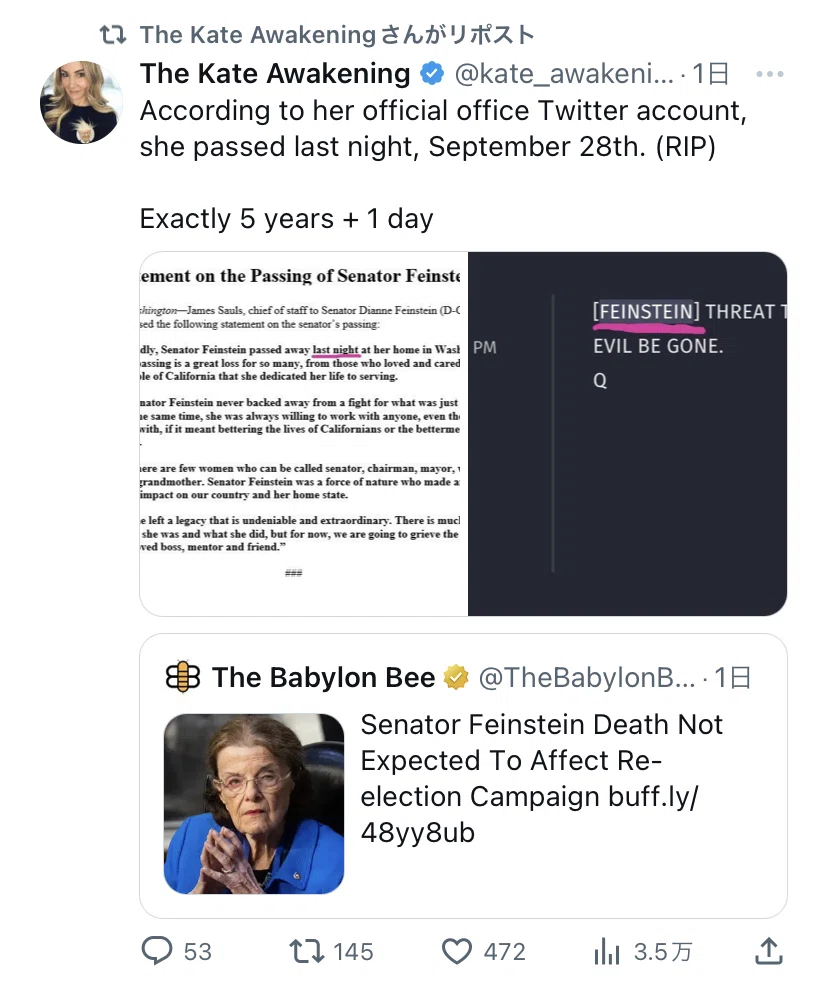Tap the repost indicator icon at top
The image size is (828, 991).
tap(114, 35)
